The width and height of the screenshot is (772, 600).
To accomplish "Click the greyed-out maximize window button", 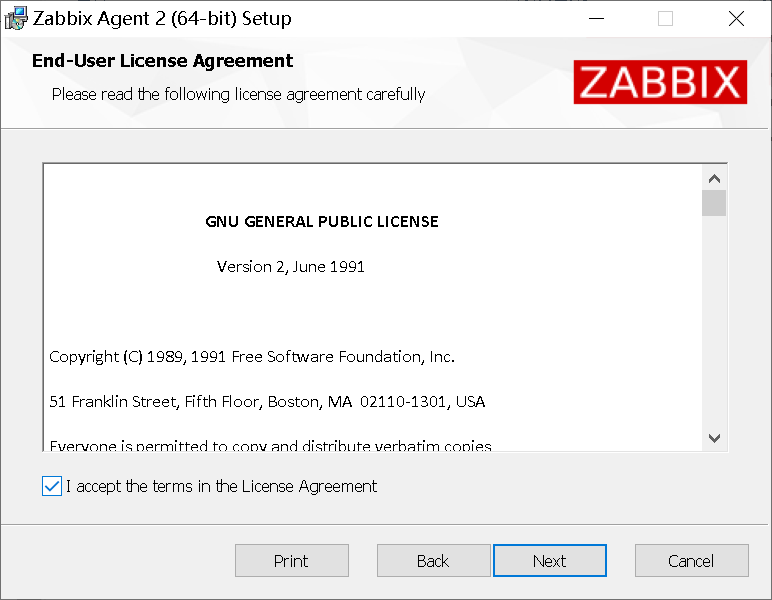I will pos(665,18).
